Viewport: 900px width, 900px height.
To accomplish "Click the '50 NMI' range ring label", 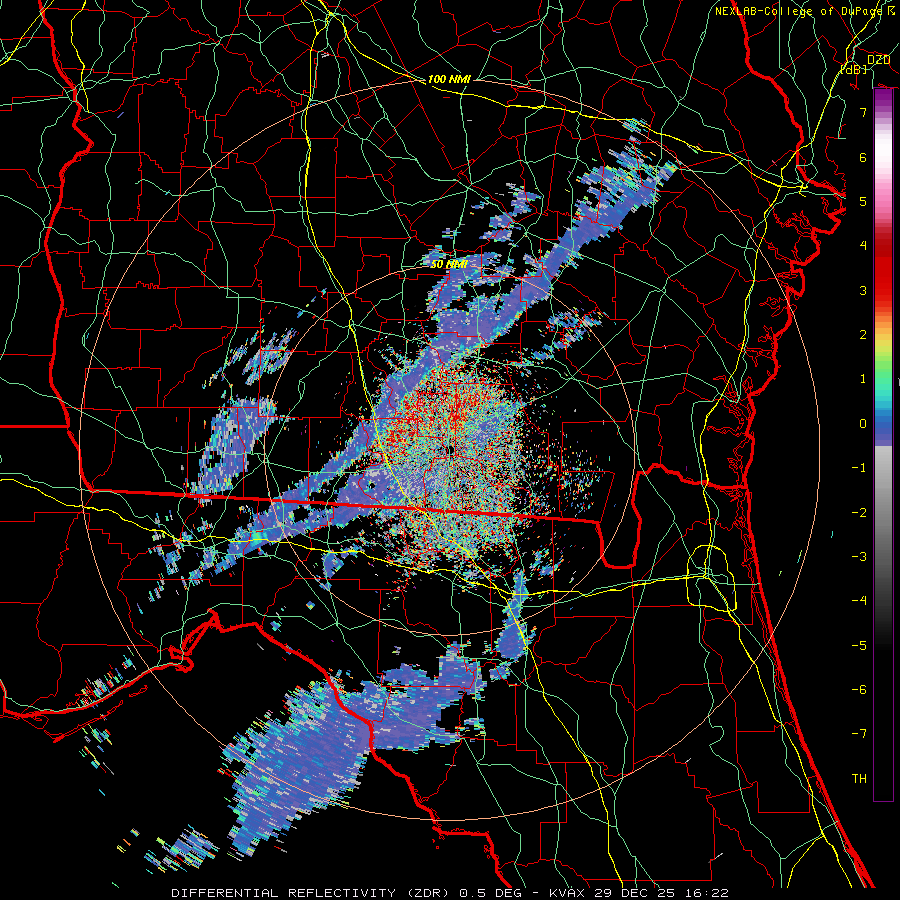I will (449, 264).
